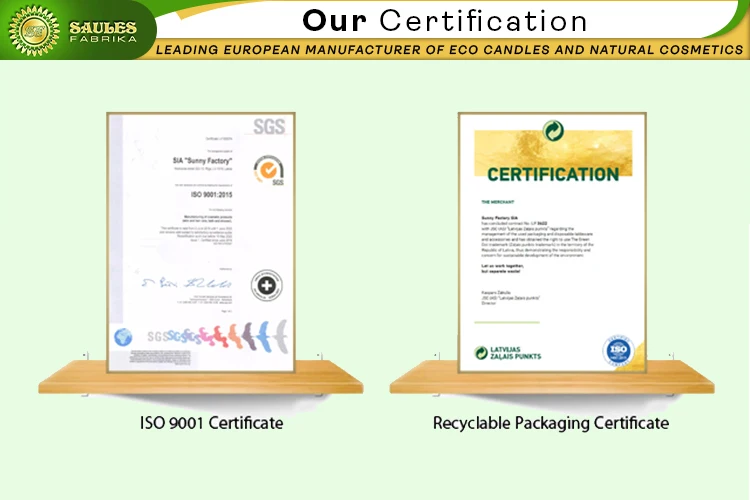Click the "ISO 9001 Certificate" caption

pos(211,423)
